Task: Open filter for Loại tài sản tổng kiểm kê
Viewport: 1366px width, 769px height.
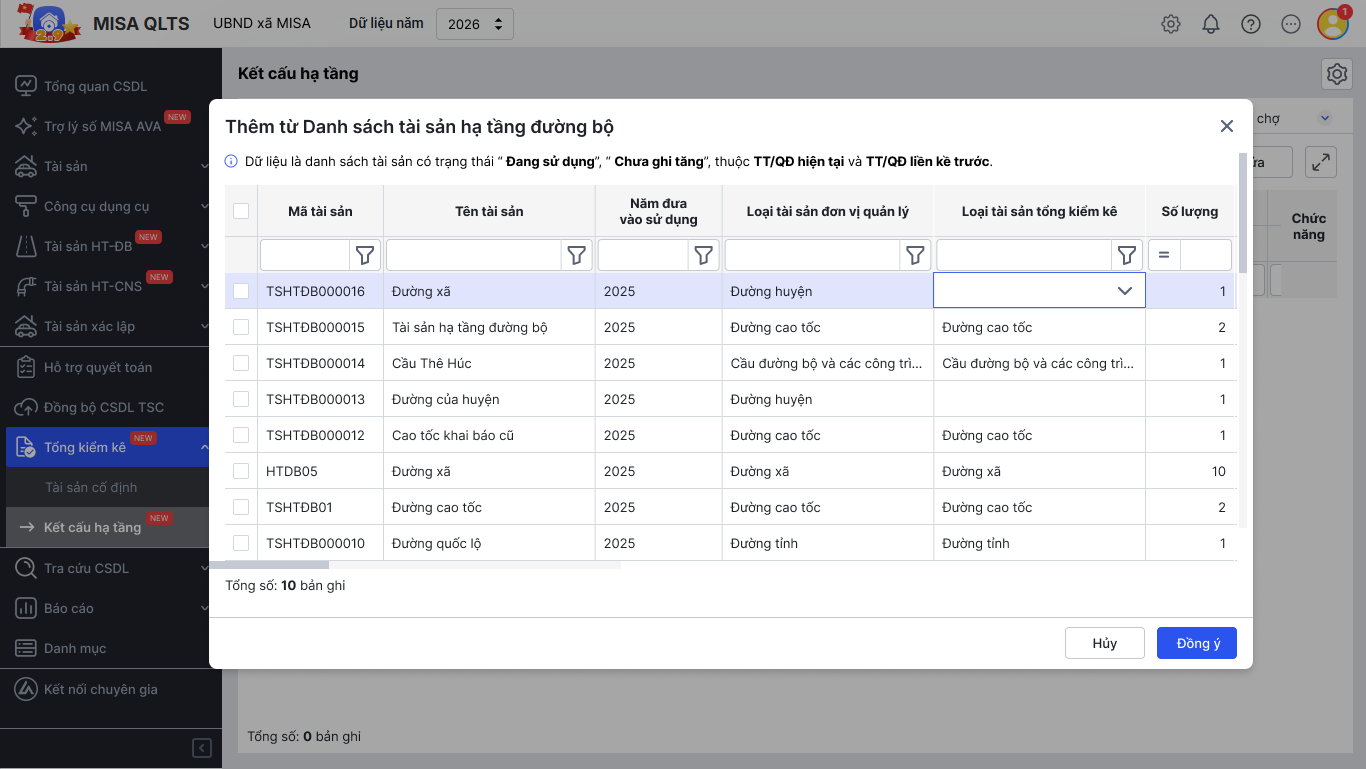Action: coord(1127,255)
